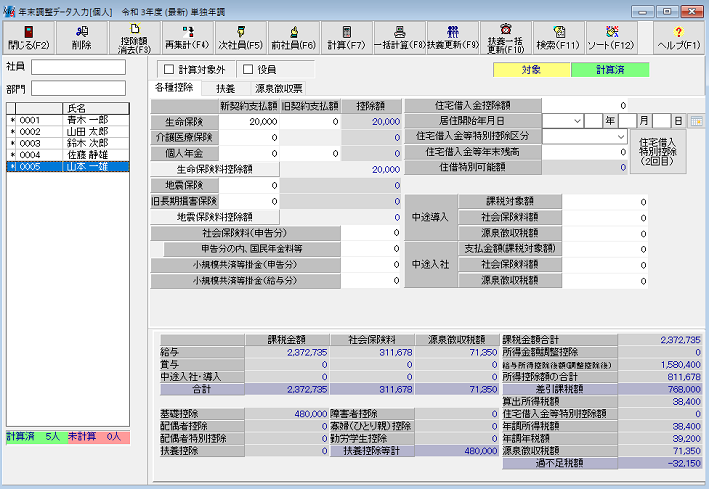Click the 社員 input field
The image size is (709, 489).
point(79,67)
